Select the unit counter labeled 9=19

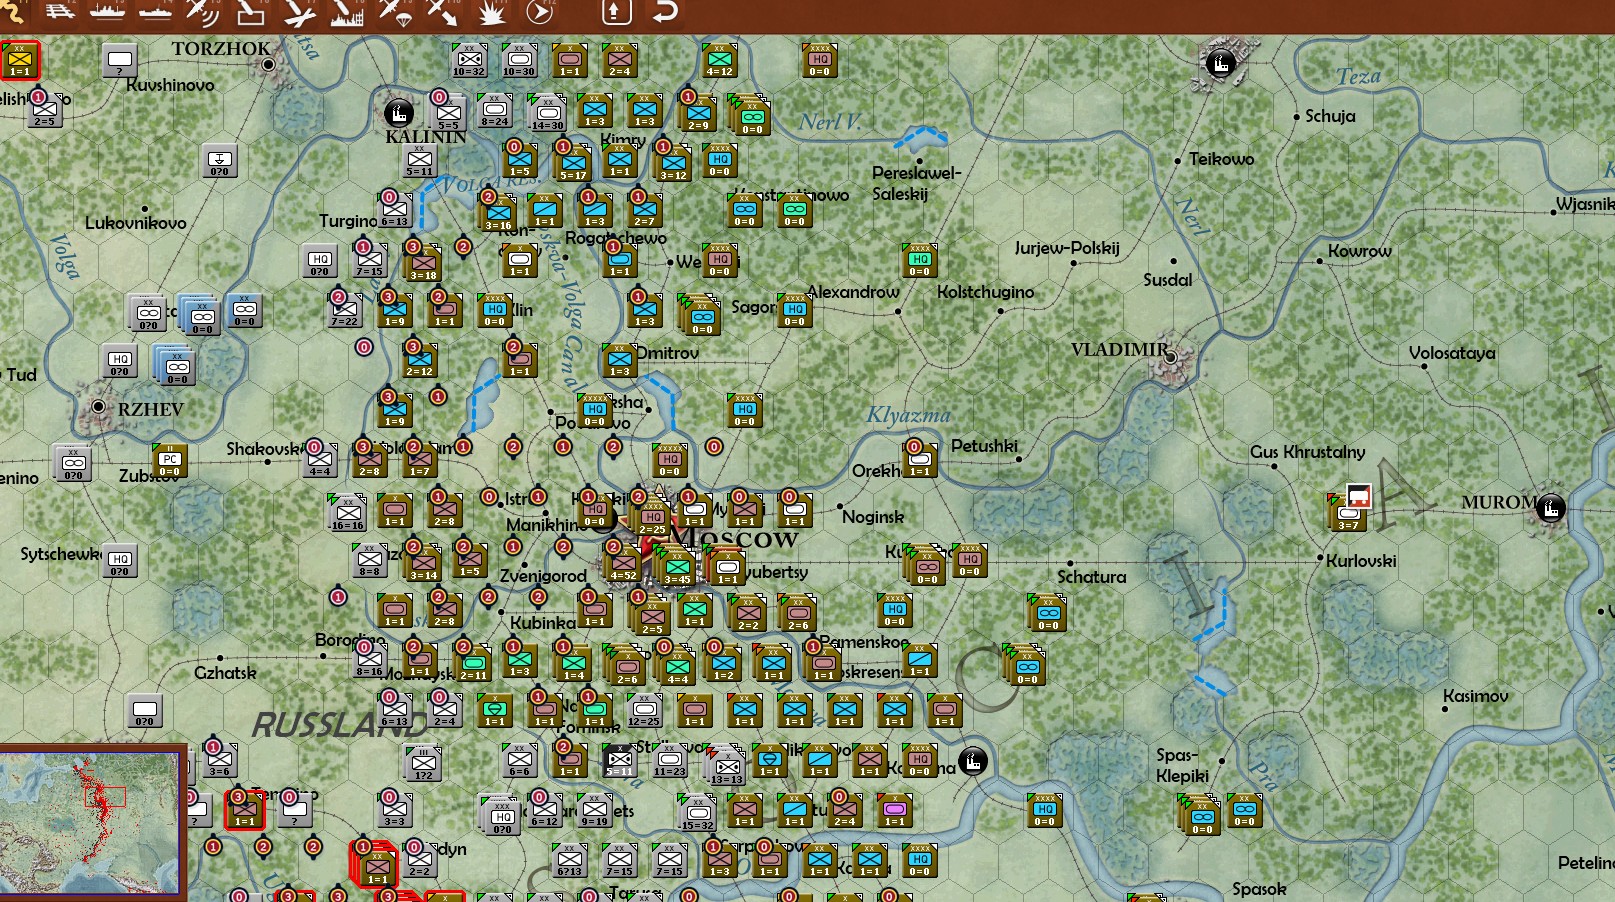tap(595, 811)
